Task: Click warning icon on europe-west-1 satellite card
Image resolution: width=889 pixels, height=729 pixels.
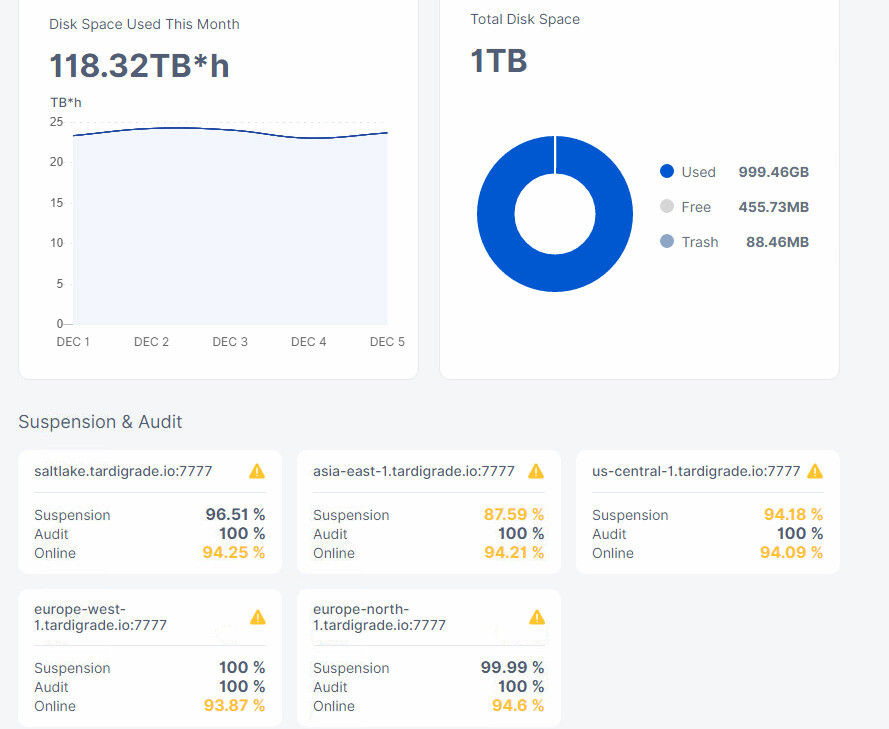Action: tap(258, 617)
